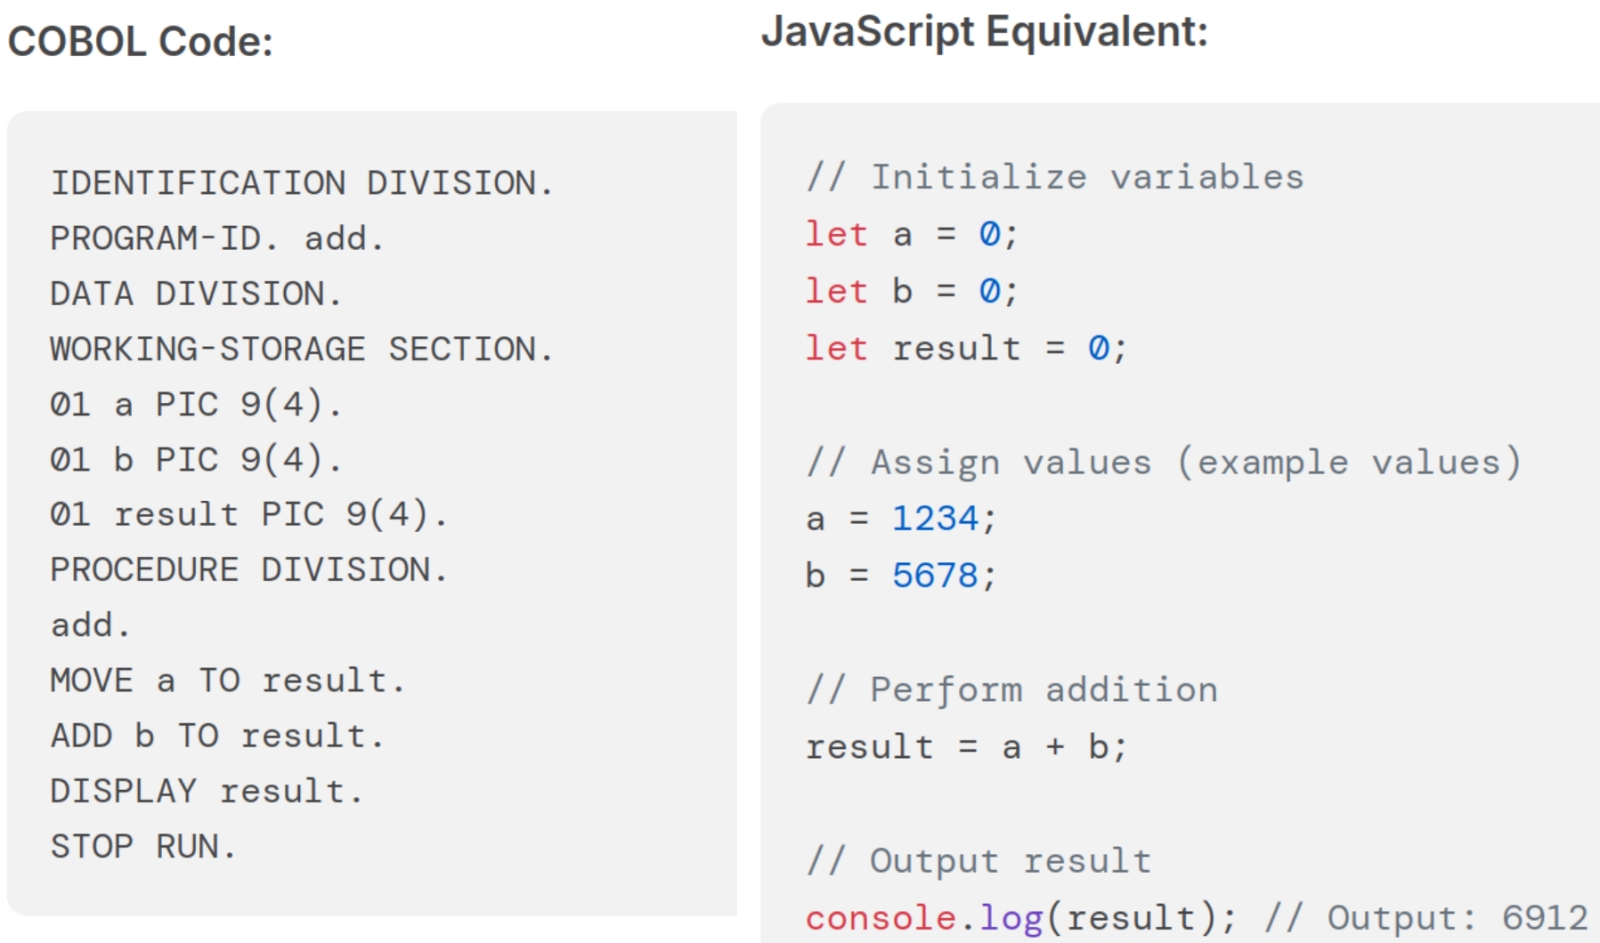Image resolution: width=1600 pixels, height=943 pixels.
Task: Click the 'console' keyword in JavaScript
Action: click(880, 918)
